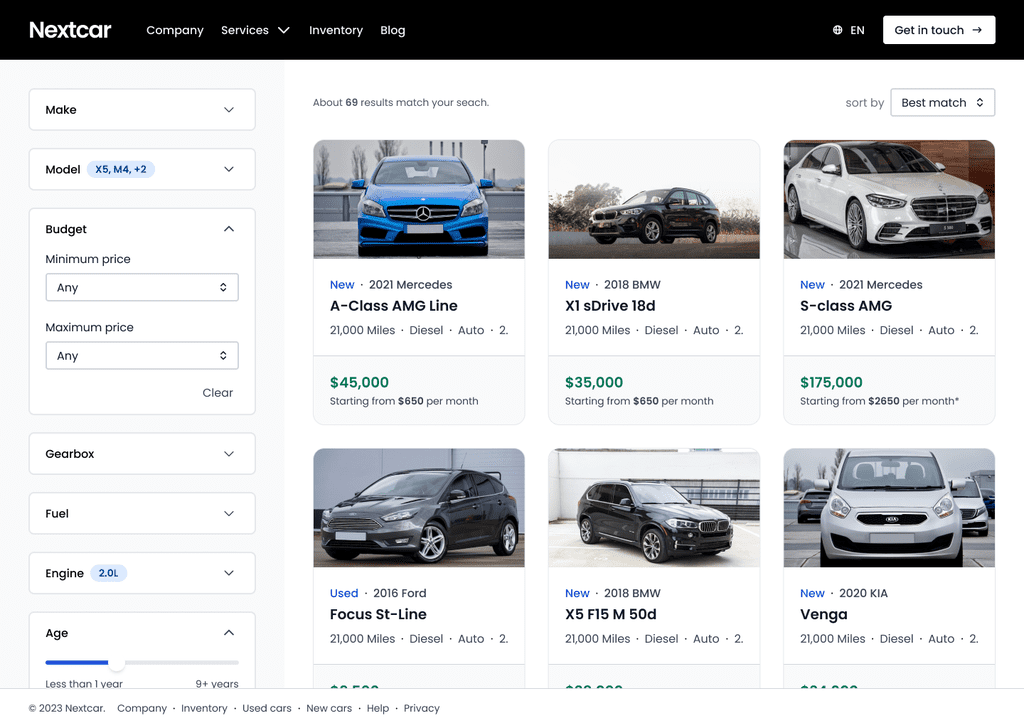
Task: Open the A-Class AMG Line title
Action: tap(393, 306)
